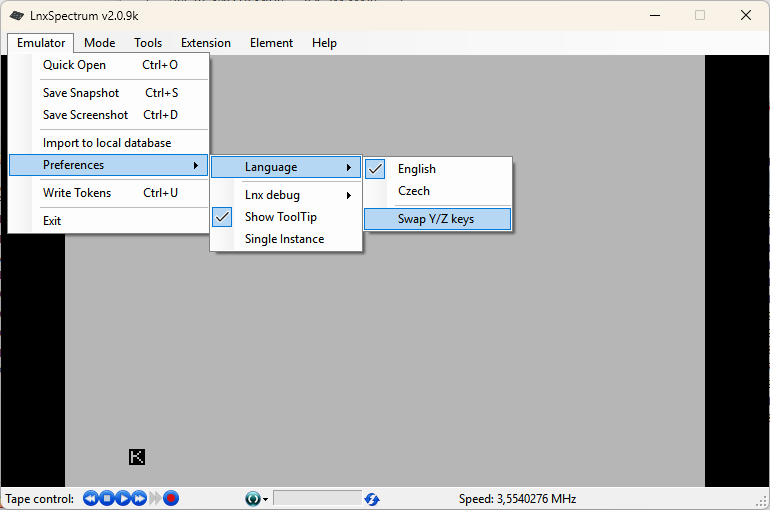This screenshot has width=770, height=510.
Task: Toggle the English language checkmark
Action: point(375,169)
